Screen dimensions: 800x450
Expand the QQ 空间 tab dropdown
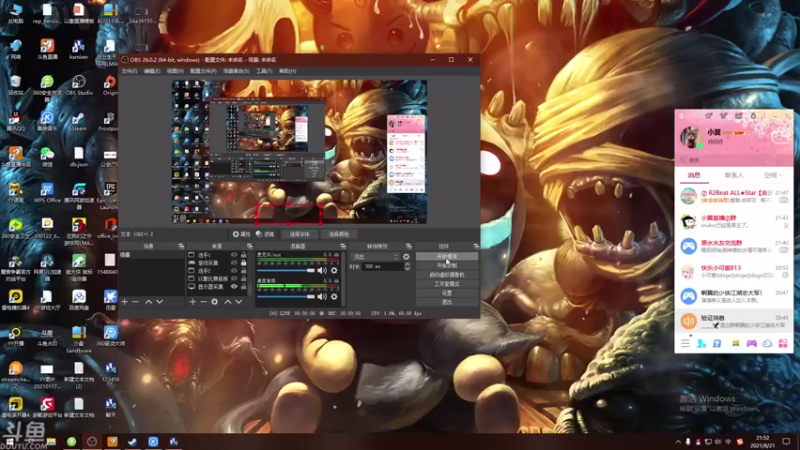pos(780,175)
